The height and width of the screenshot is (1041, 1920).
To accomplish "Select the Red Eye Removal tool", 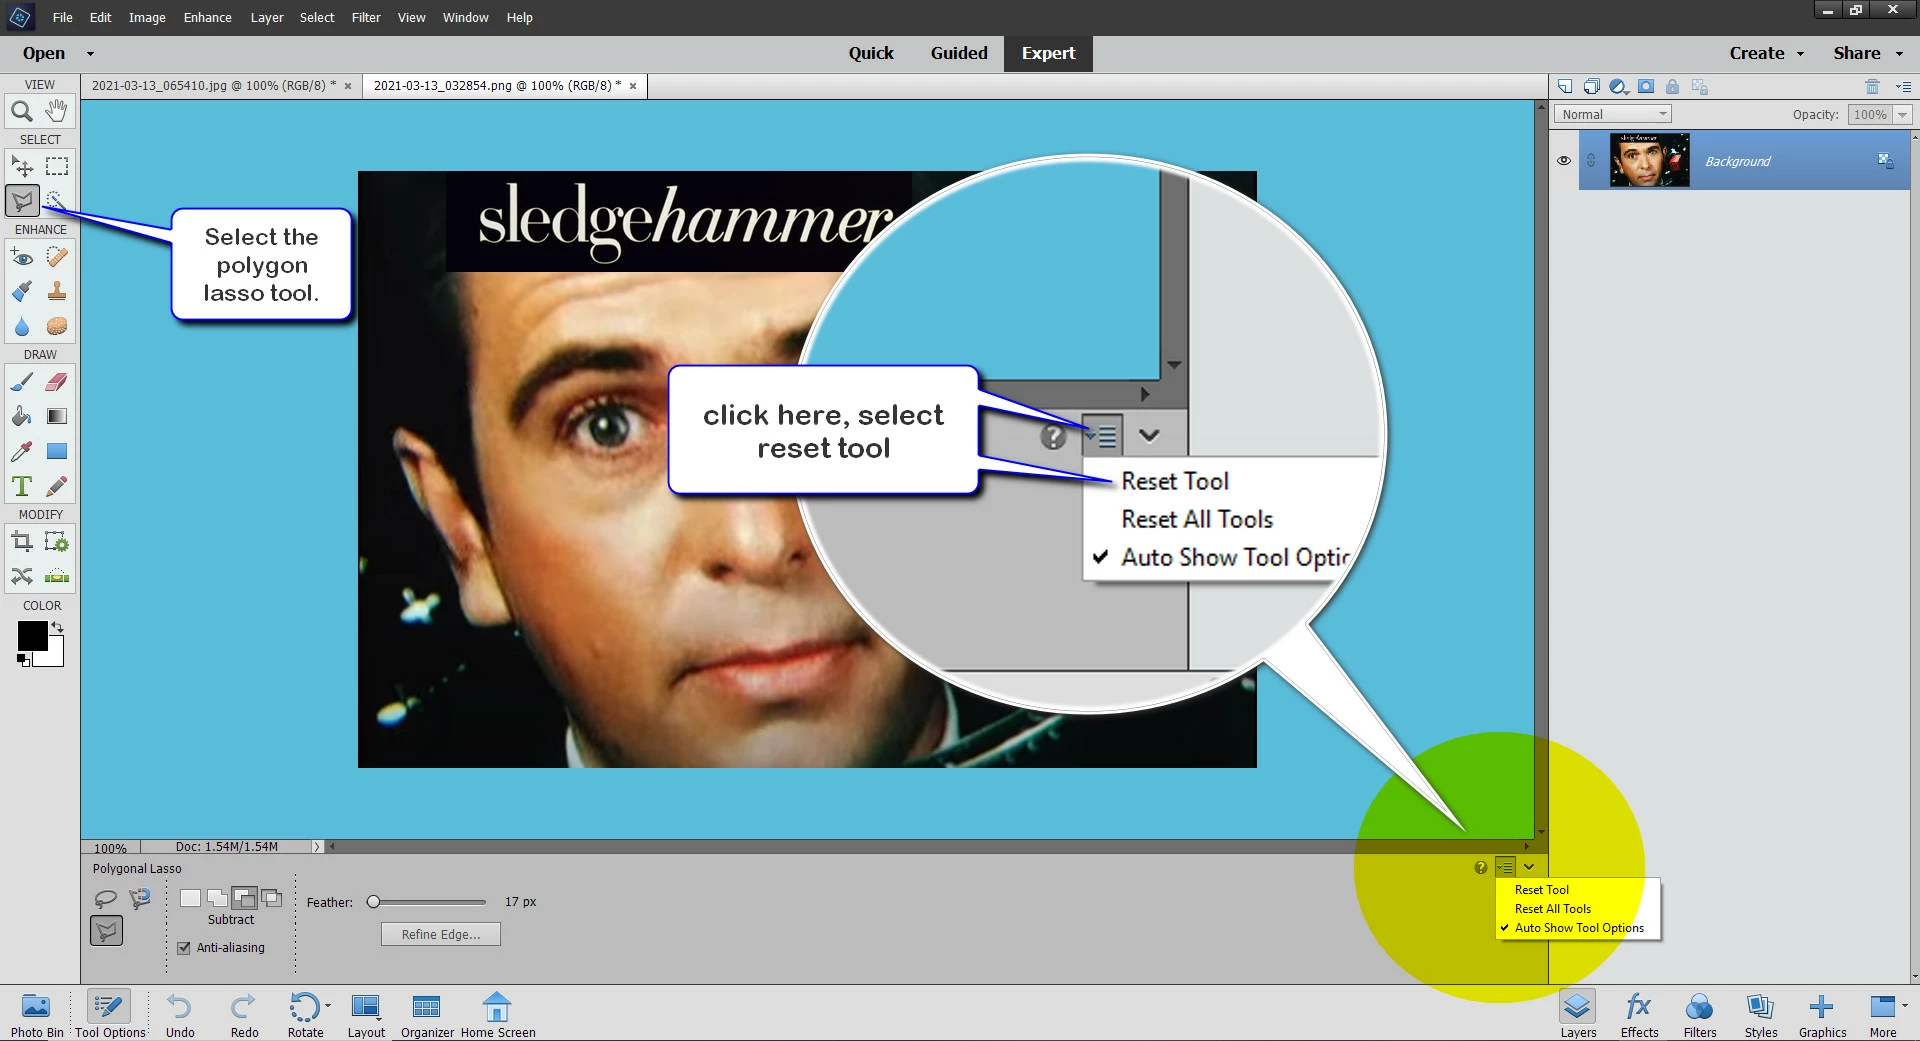I will pyautogui.click(x=22, y=257).
